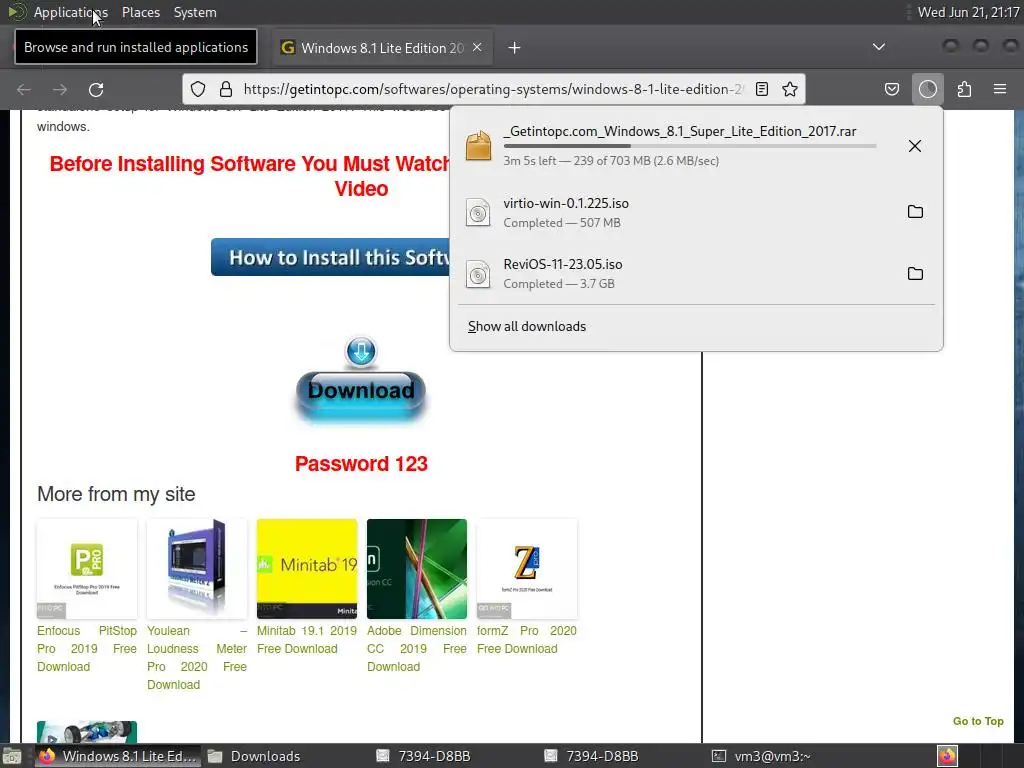Click the Minitab 19 thumbnail

(307, 569)
